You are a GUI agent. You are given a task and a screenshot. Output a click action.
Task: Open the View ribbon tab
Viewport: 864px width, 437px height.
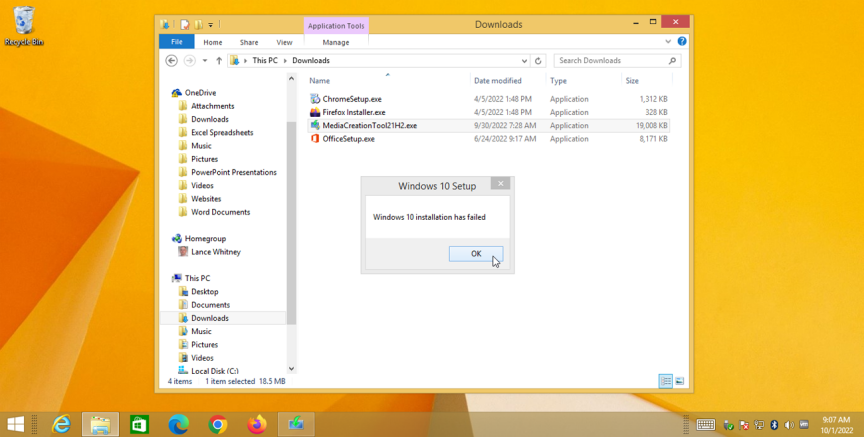[x=284, y=42]
